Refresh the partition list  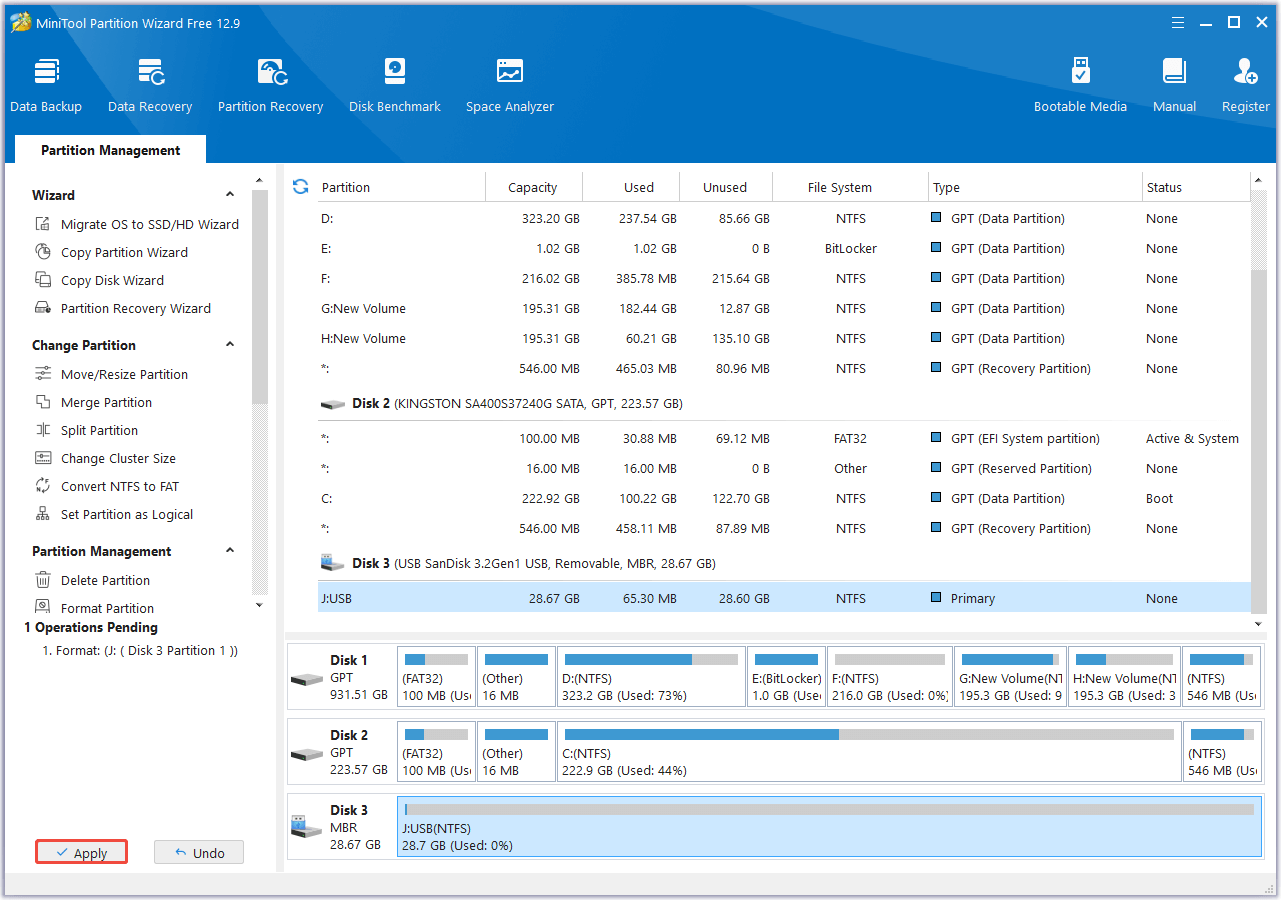(x=300, y=186)
